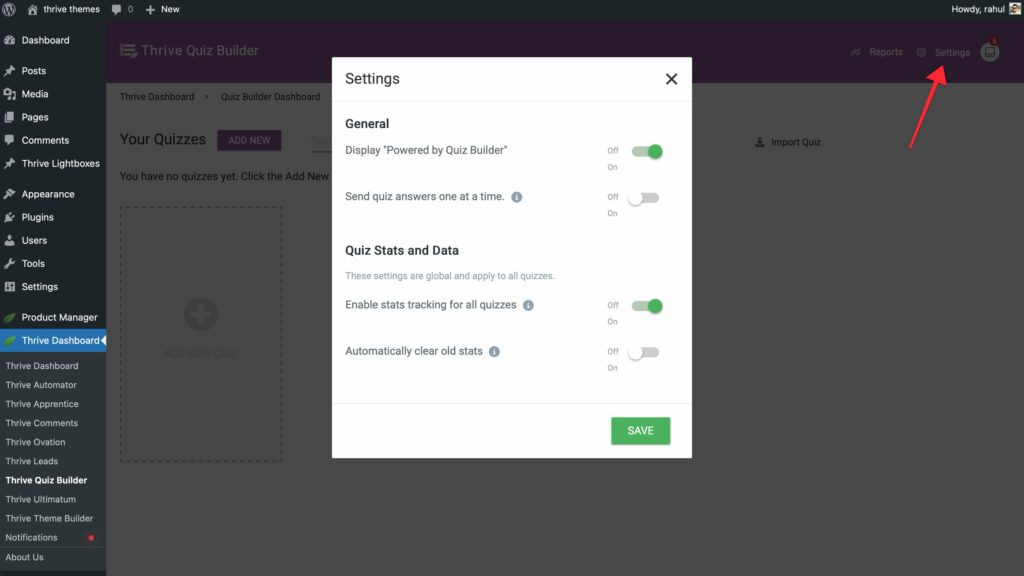Turn off stats tracking for all quizzes
Image resolution: width=1024 pixels, height=576 pixels.
646,306
